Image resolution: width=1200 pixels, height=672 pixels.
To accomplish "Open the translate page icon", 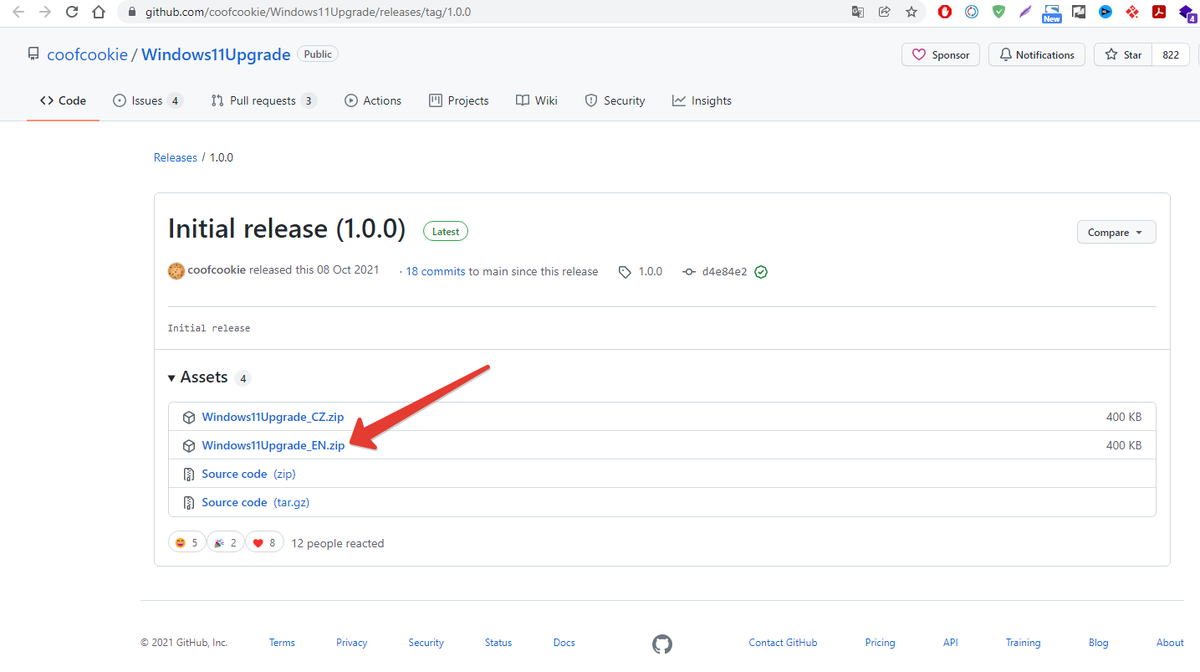I will click(857, 13).
